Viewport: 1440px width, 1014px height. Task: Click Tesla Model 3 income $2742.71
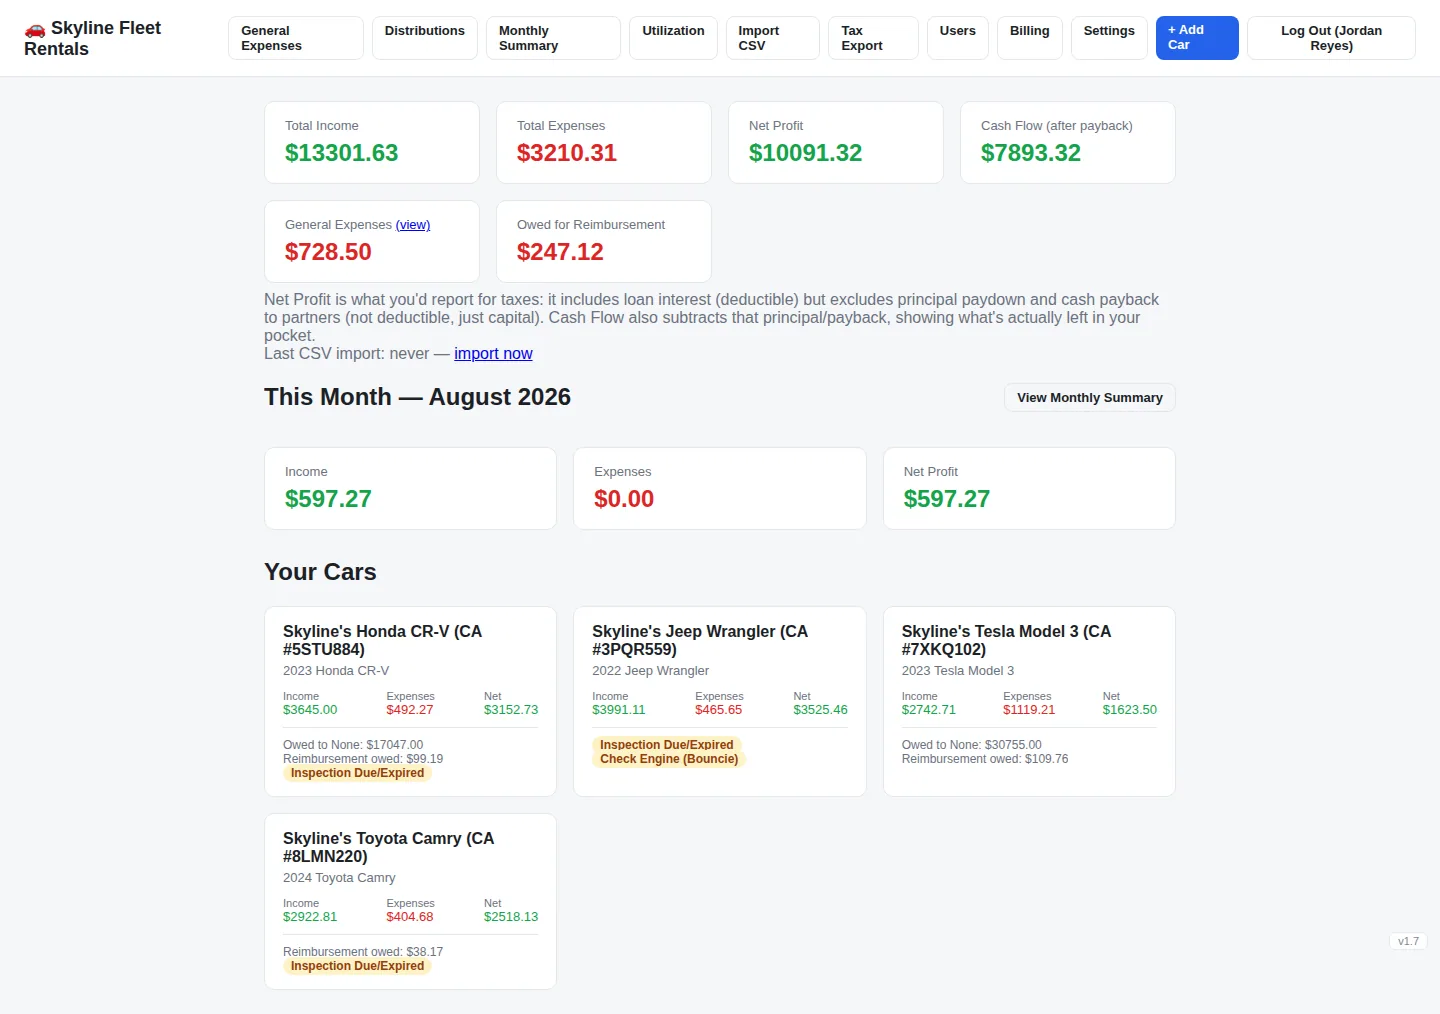929,710
